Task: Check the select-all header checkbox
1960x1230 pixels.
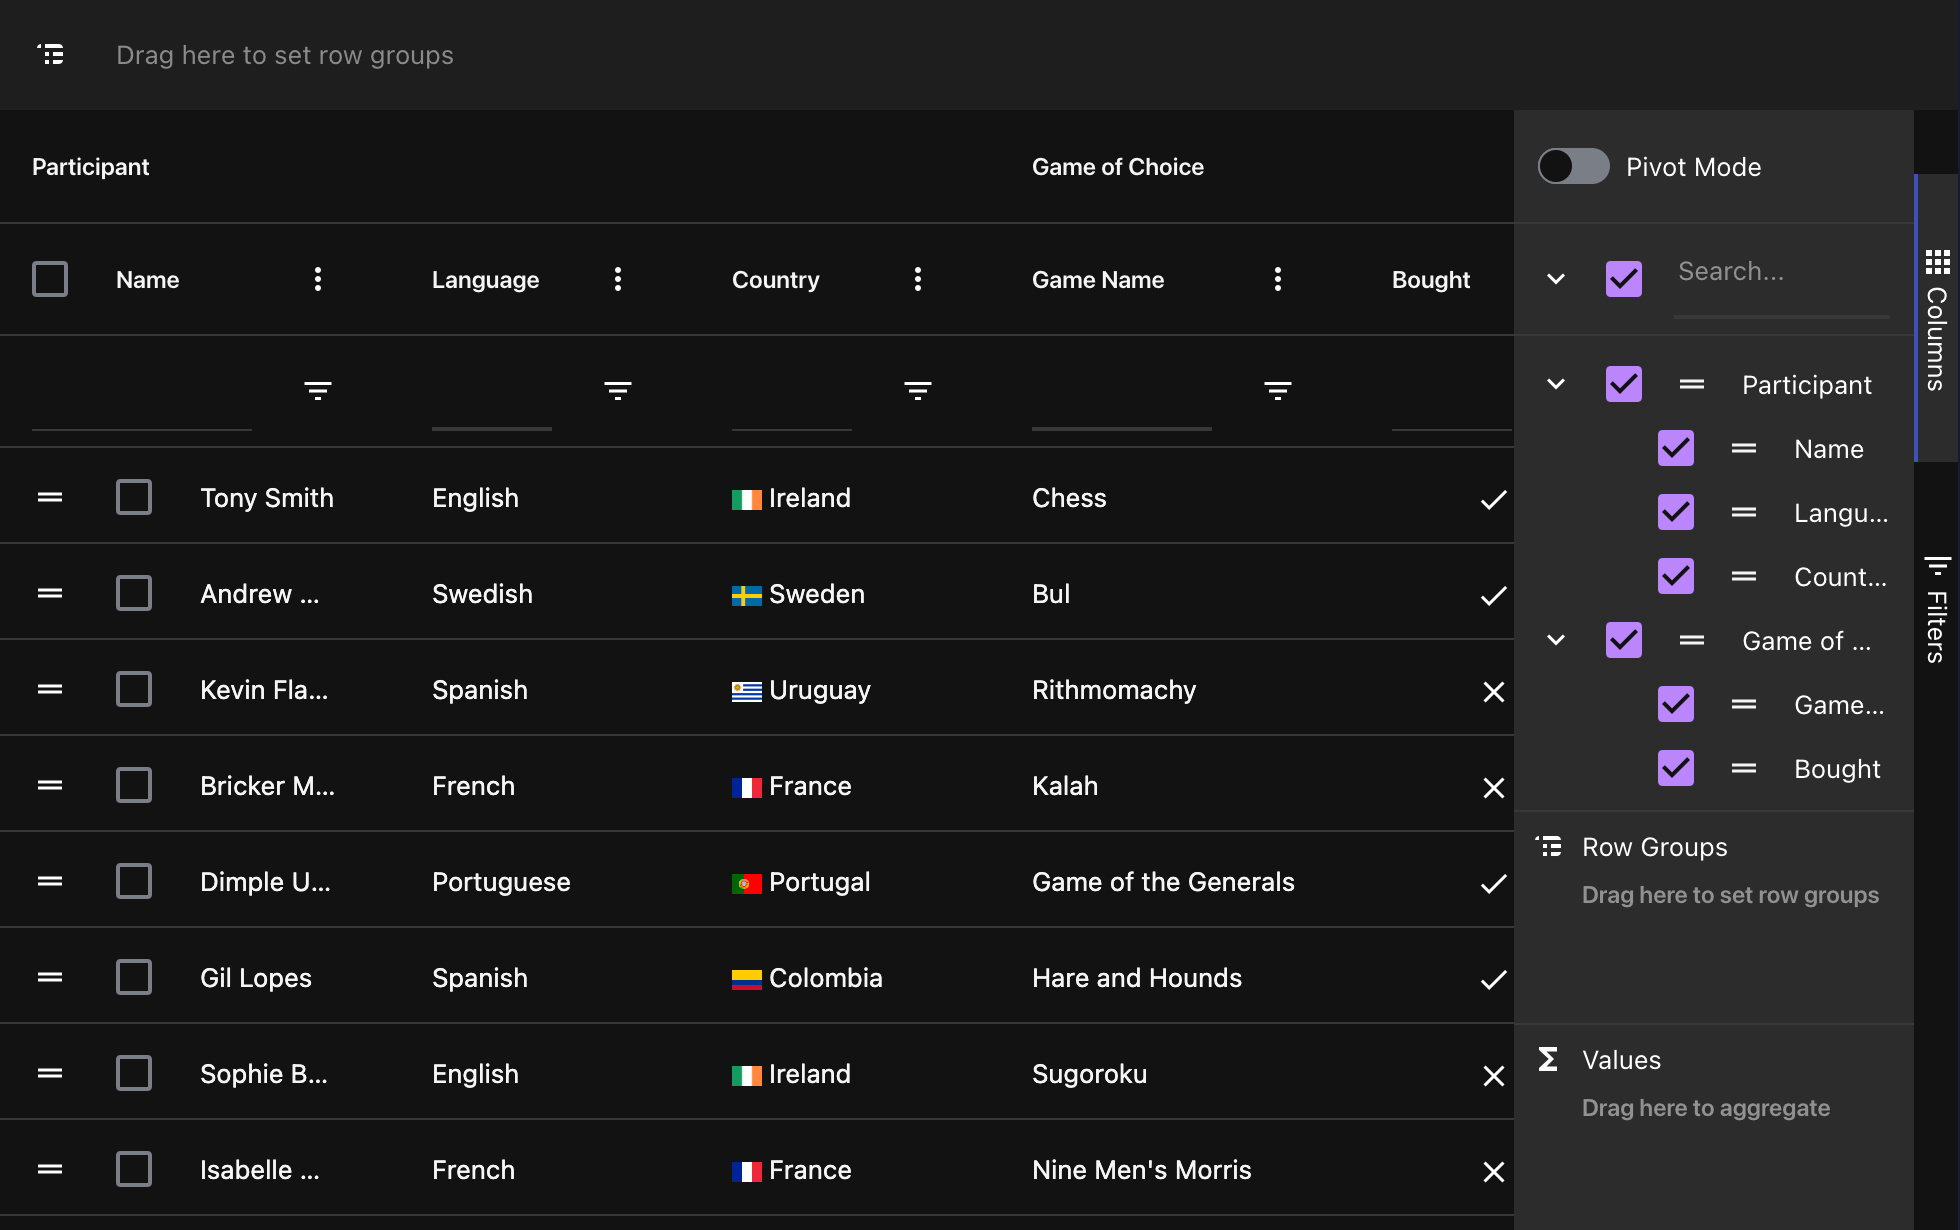Action: [50, 279]
